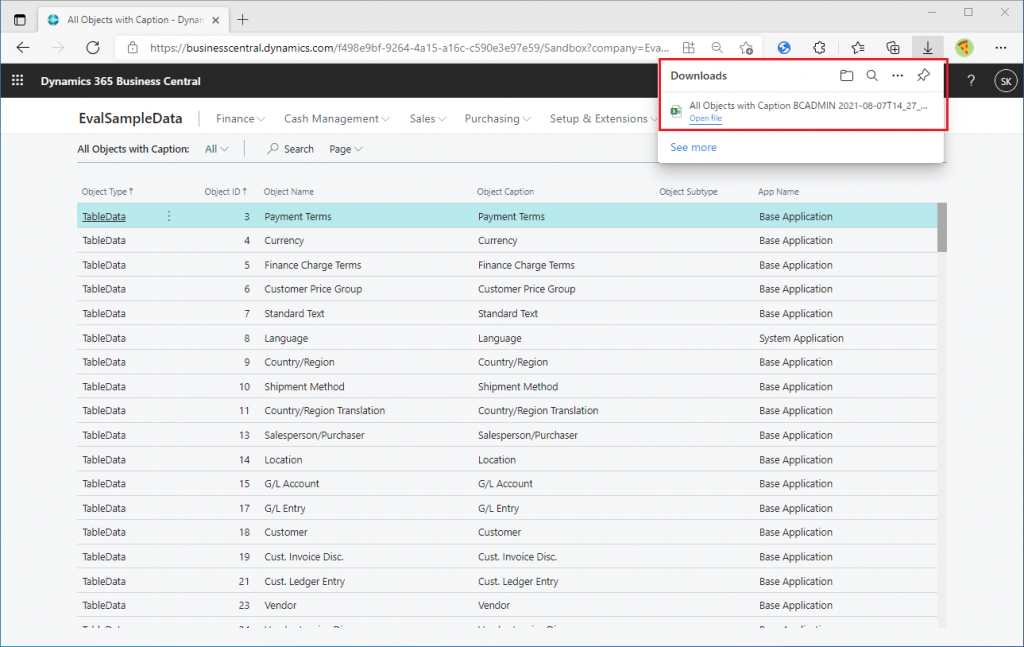Select Salesperson/Purchaser object name cell

[314, 435]
